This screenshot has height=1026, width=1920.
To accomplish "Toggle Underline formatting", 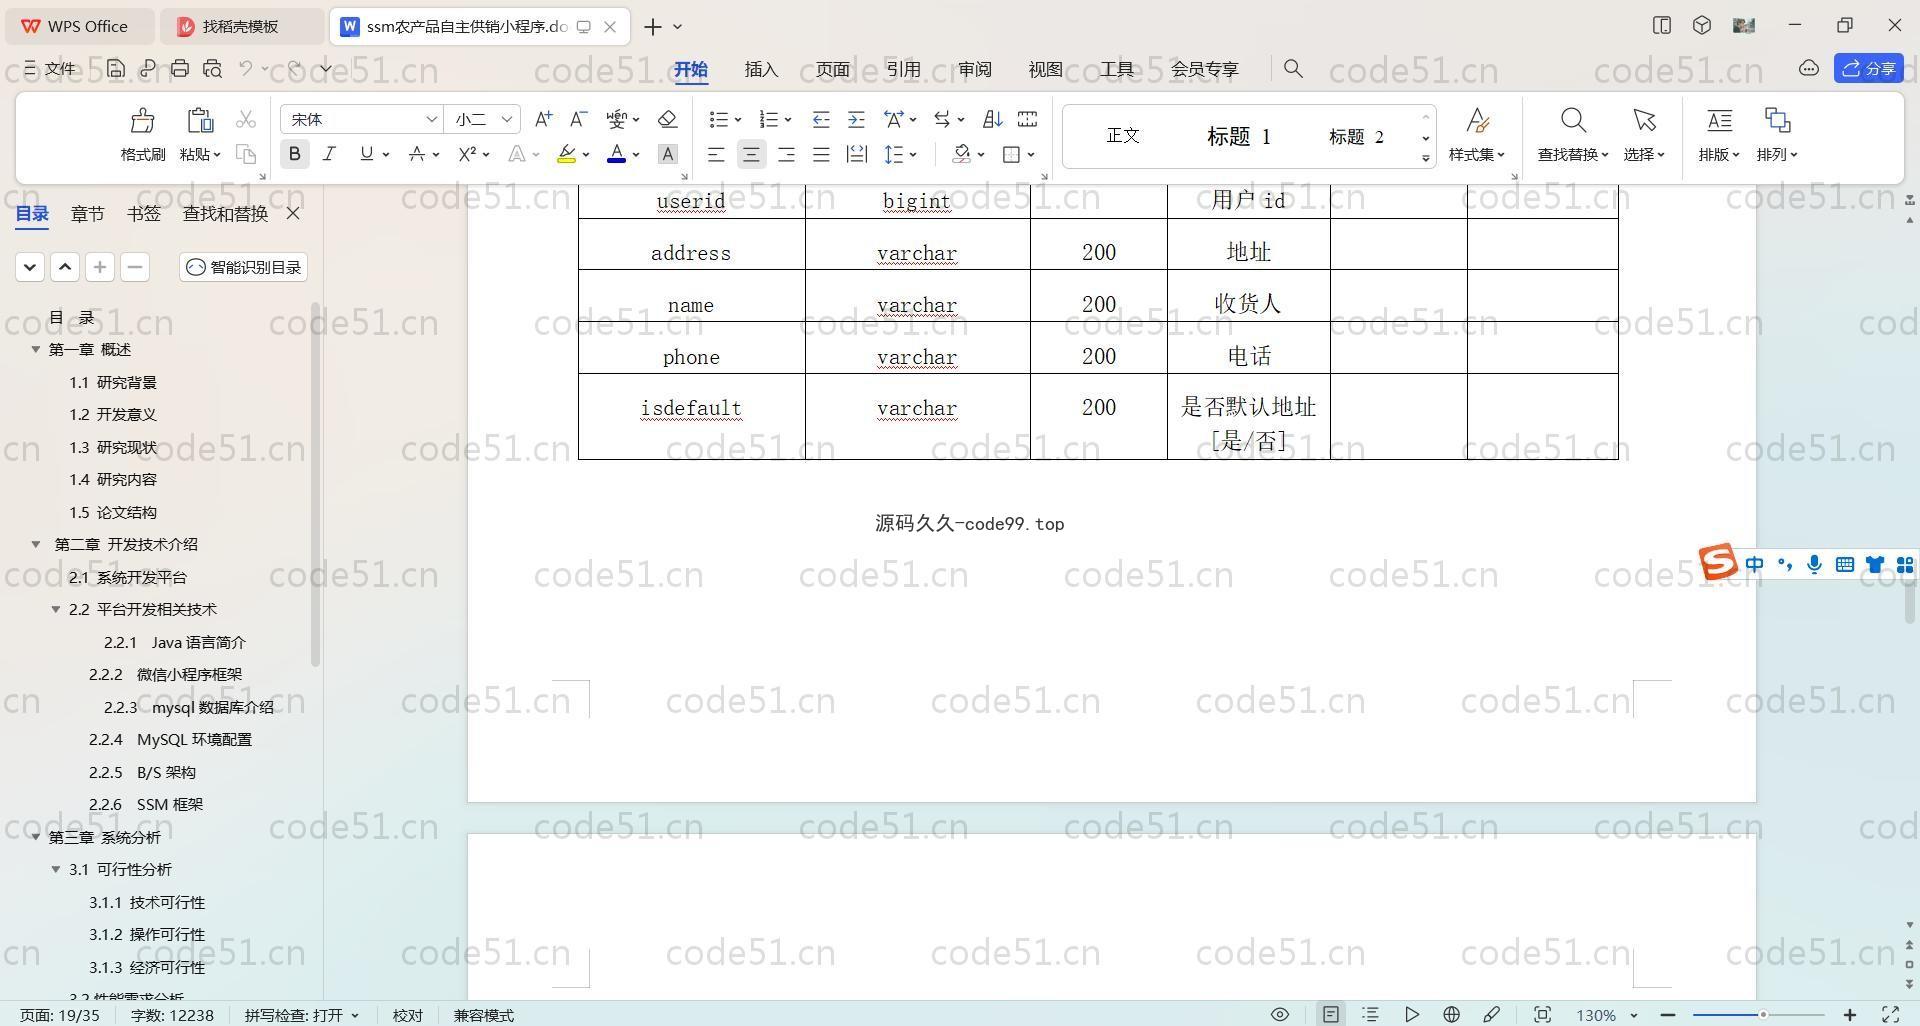I will [366, 154].
